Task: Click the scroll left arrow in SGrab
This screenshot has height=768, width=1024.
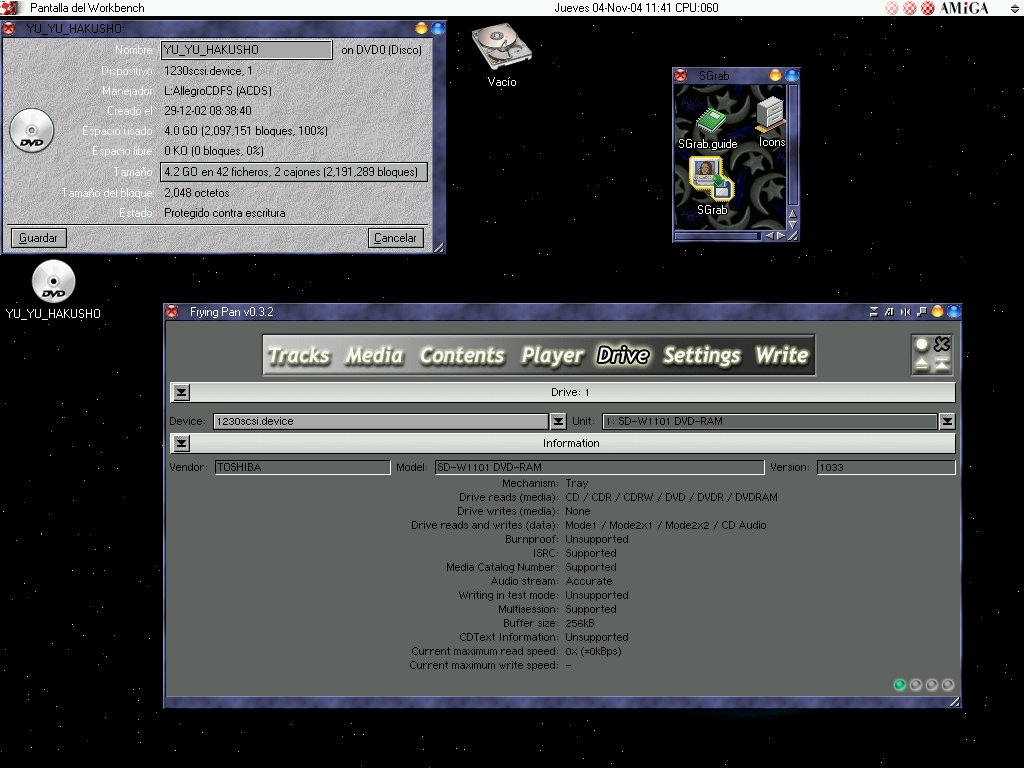Action: point(769,236)
